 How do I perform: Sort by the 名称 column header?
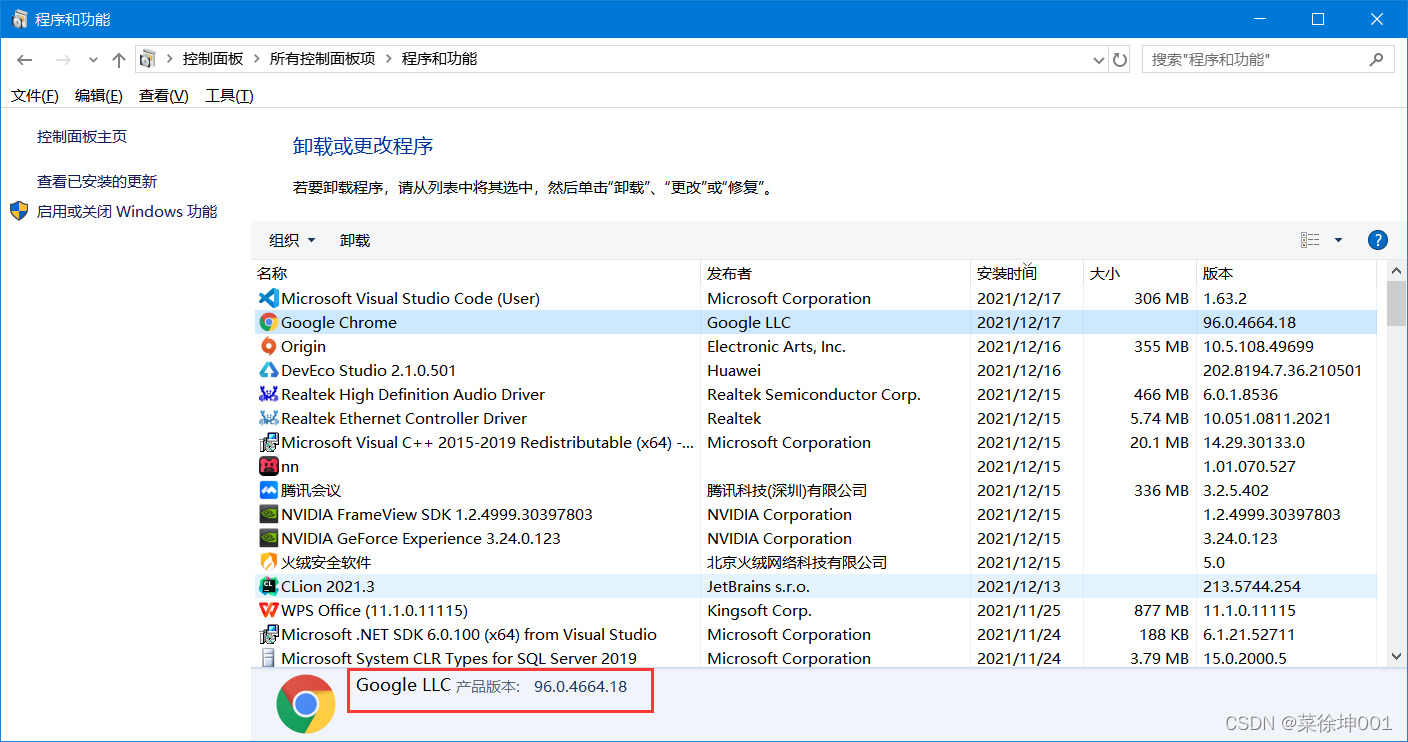[476, 273]
